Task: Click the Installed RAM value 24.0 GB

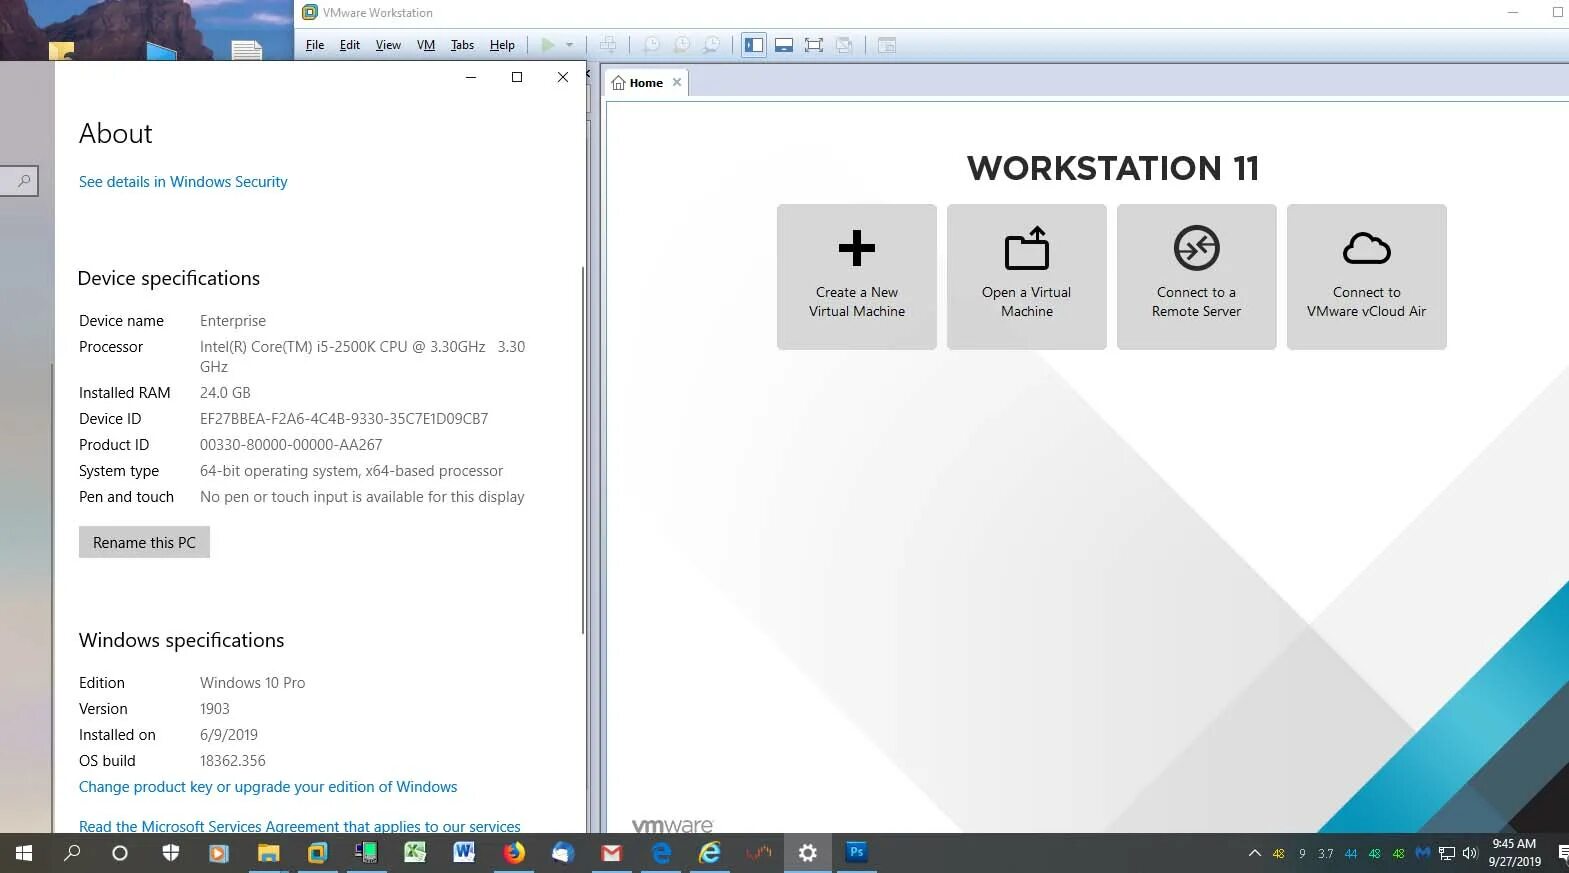Action: pyautogui.click(x=225, y=393)
